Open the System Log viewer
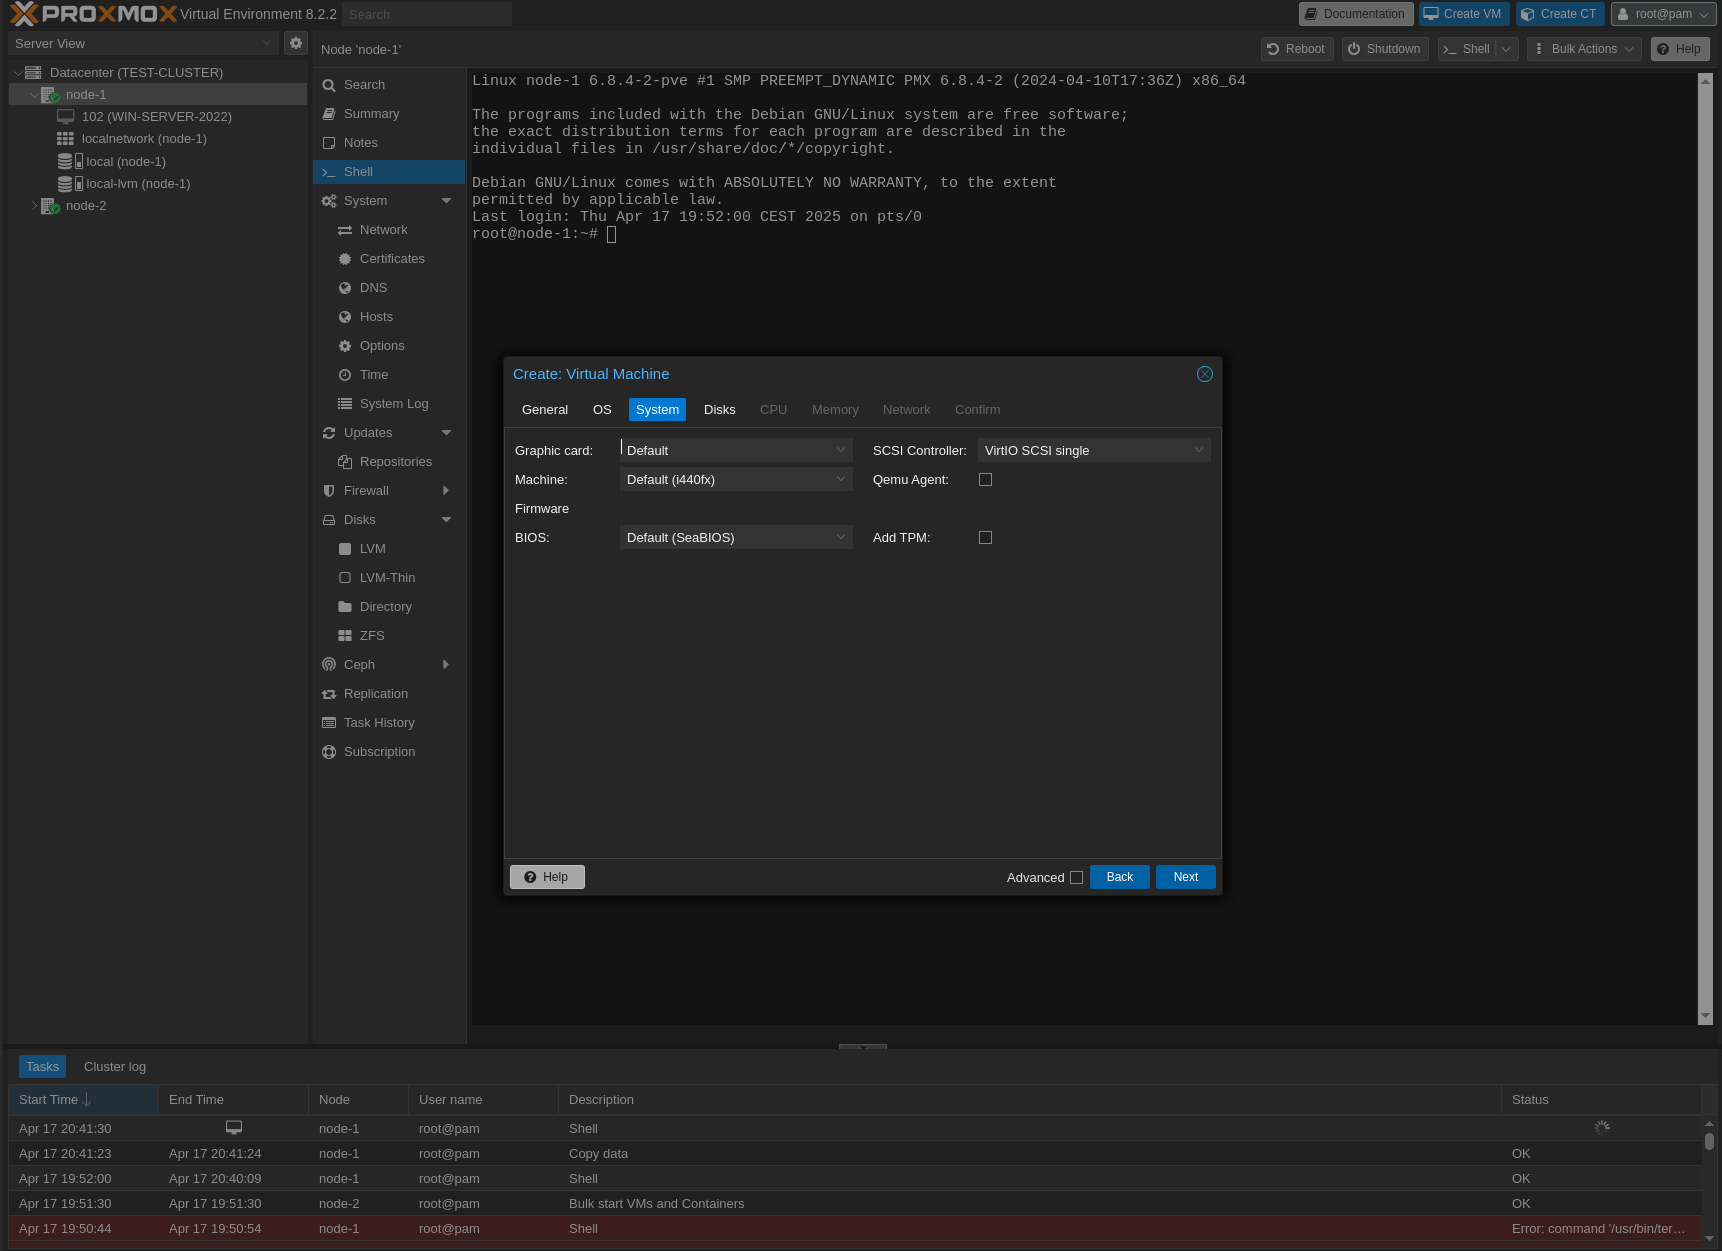The width and height of the screenshot is (1722, 1251). [345, 403]
